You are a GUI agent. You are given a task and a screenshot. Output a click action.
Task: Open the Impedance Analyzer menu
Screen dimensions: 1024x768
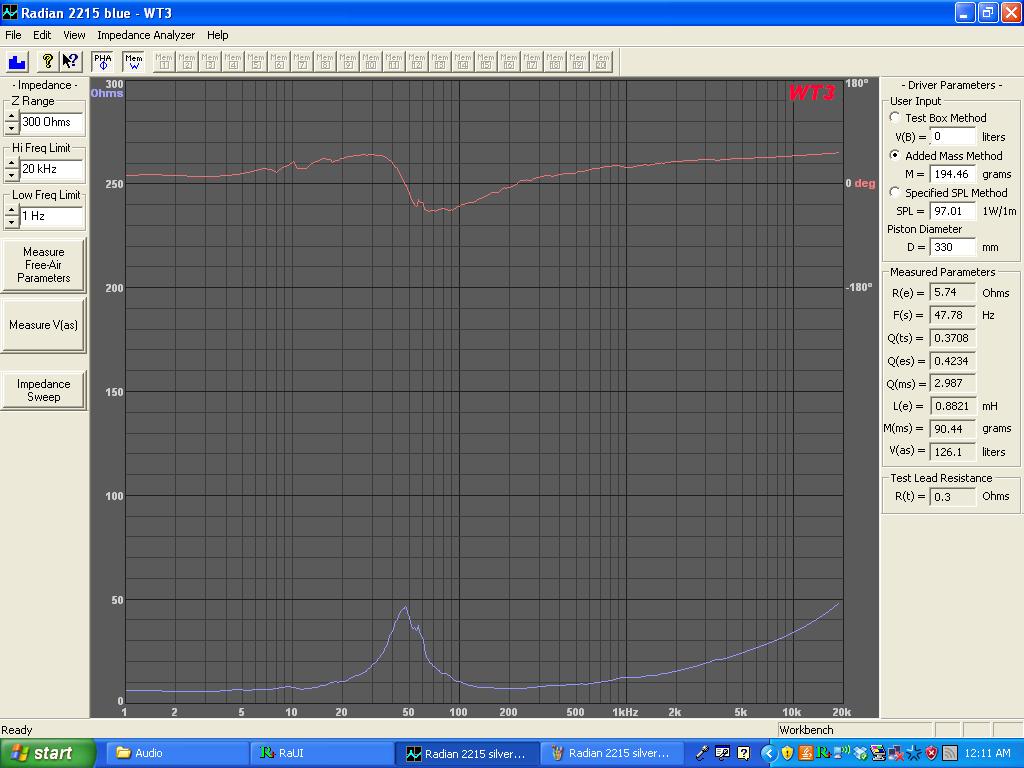(146, 35)
